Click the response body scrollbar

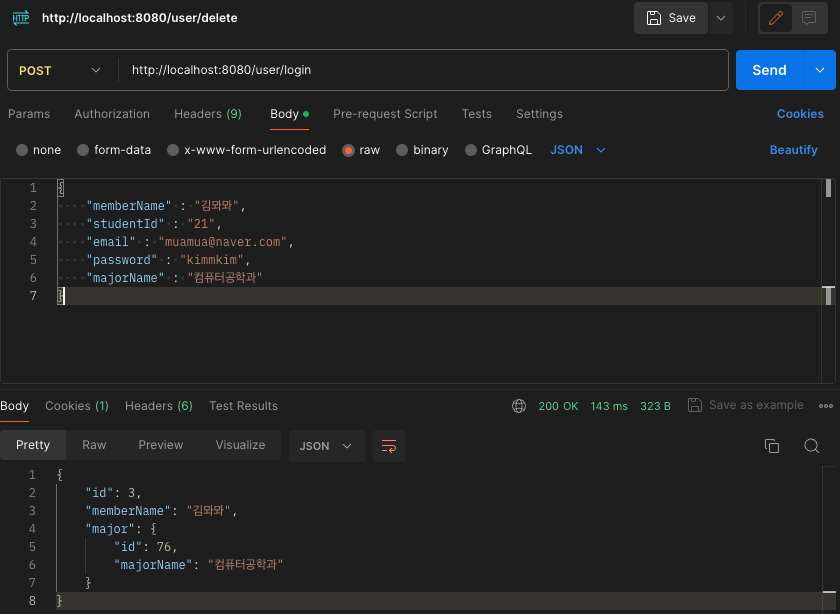[x=828, y=540]
